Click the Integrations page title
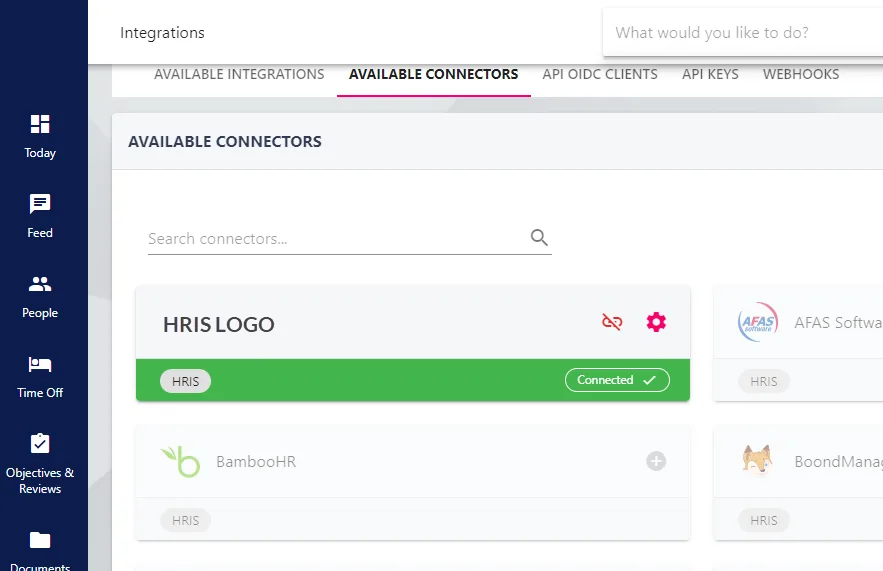883x571 pixels. point(162,33)
